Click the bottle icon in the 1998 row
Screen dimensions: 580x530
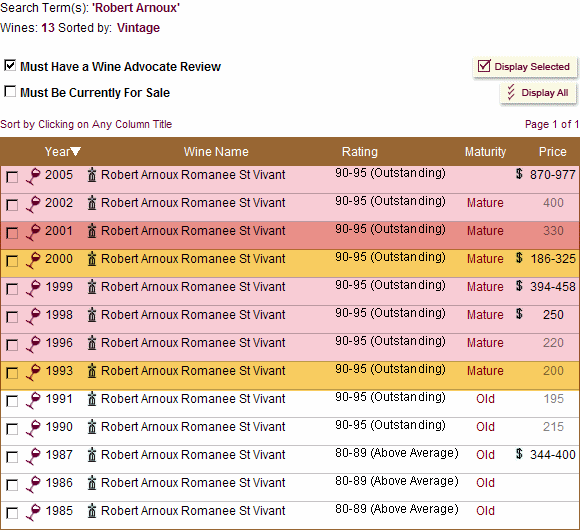point(92,315)
